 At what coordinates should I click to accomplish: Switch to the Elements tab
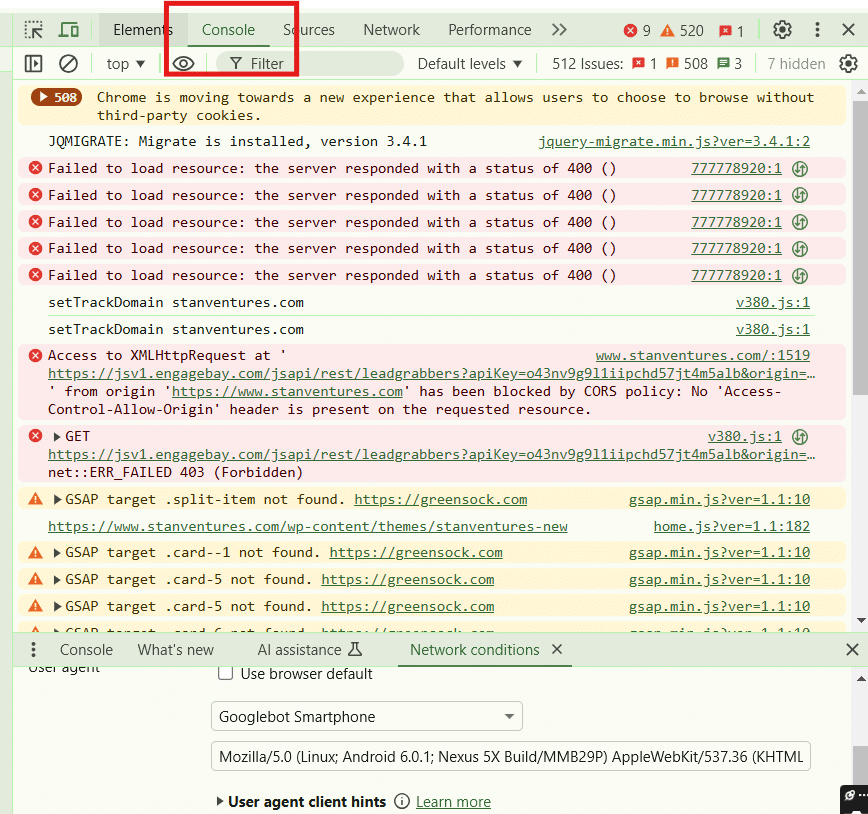pyautogui.click(x=143, y=30)
